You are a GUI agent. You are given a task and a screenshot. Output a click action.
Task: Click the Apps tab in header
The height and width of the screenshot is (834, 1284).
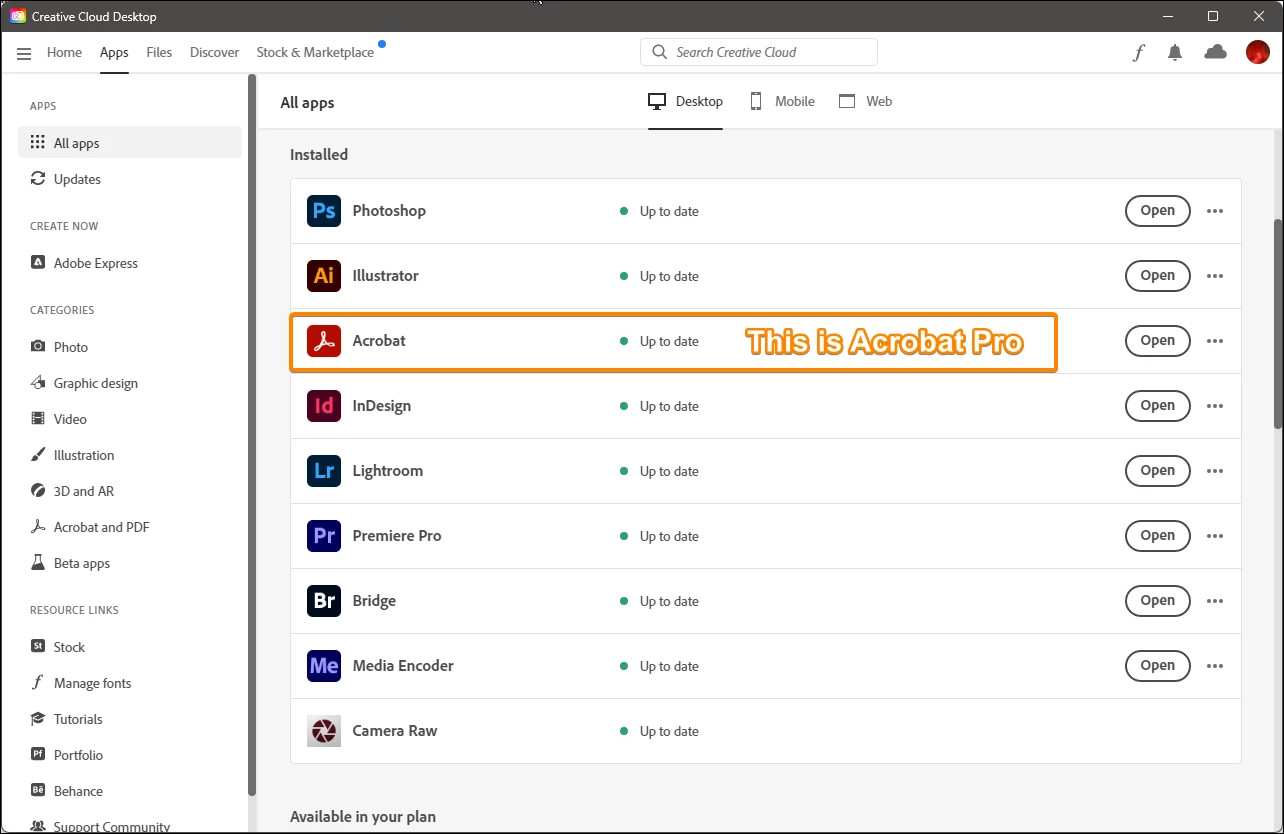click(x=114, y=52)
